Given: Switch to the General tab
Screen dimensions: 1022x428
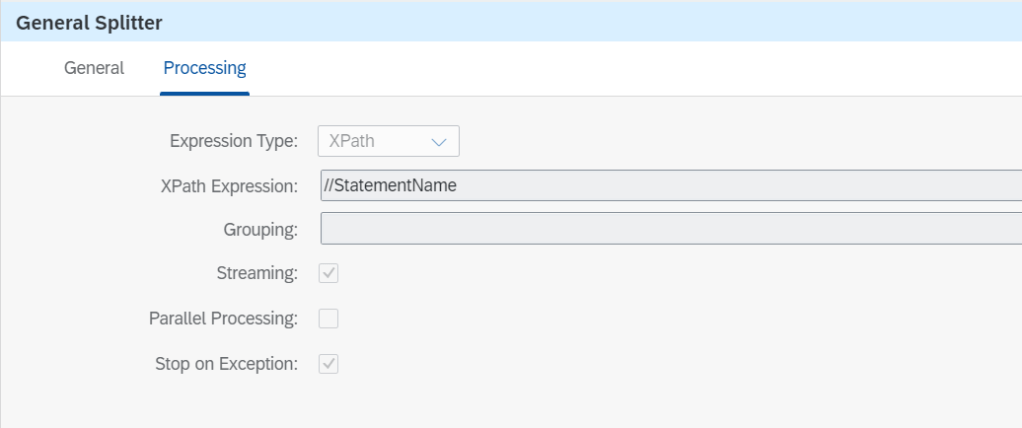Looking at the screenshot, I should (x=94, y=69).
